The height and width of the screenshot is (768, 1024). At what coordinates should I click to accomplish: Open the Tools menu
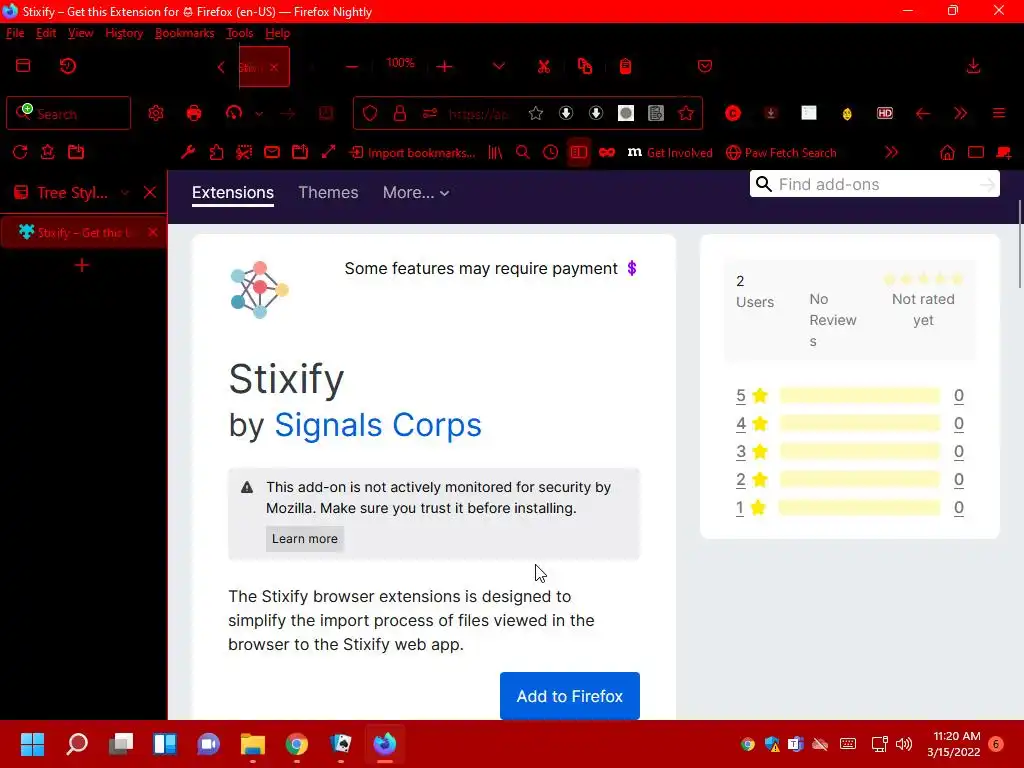pyautogui.click(x=239, y=33)
